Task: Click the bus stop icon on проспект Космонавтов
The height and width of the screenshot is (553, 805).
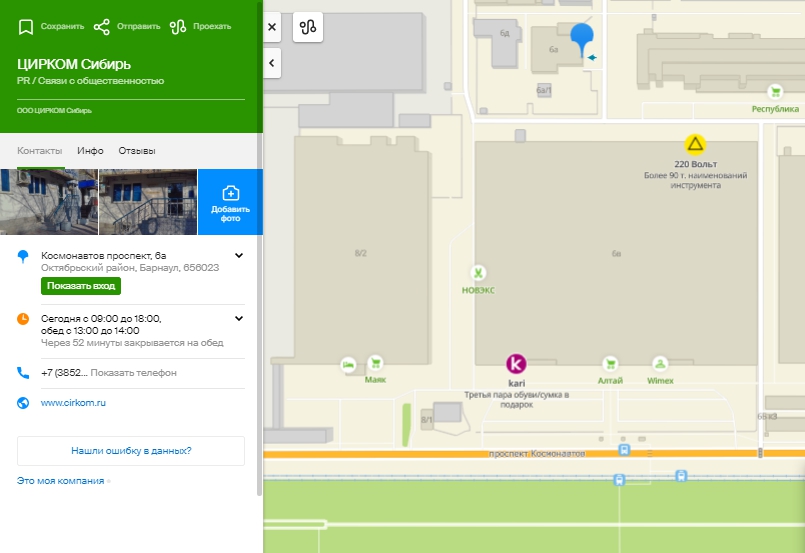Action: point(624,450)
